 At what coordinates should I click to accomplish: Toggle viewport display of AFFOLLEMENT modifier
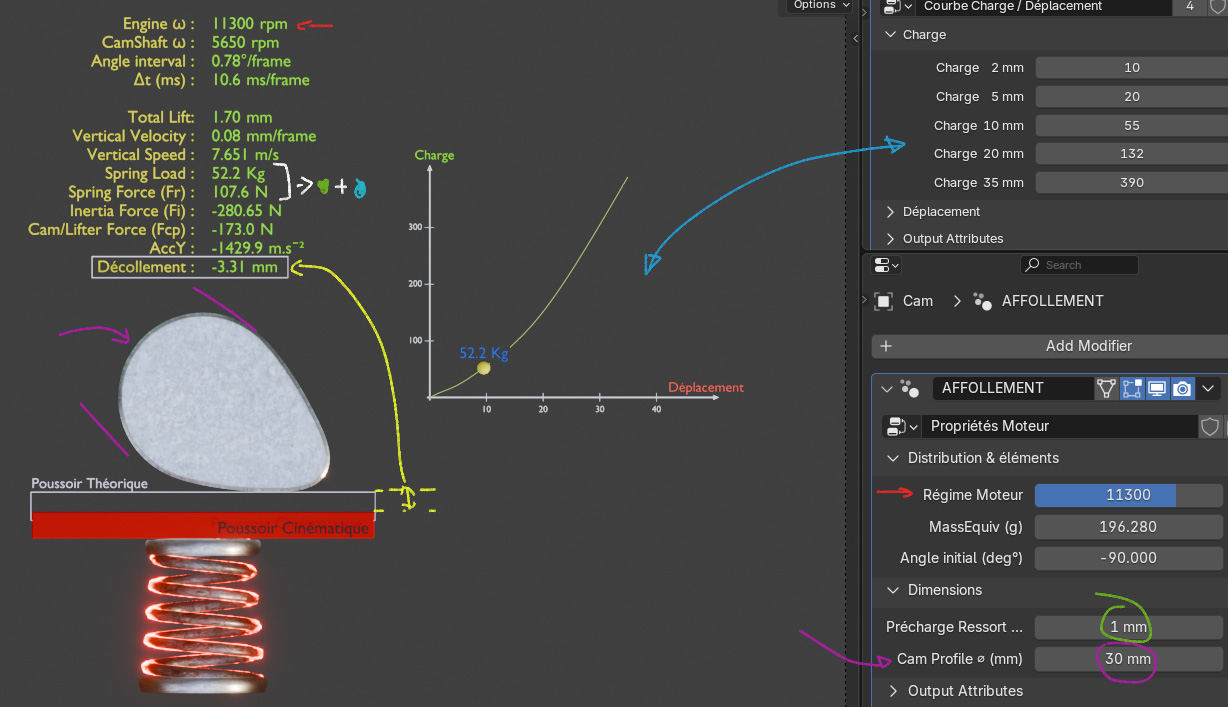click(x=1157, y=388)
